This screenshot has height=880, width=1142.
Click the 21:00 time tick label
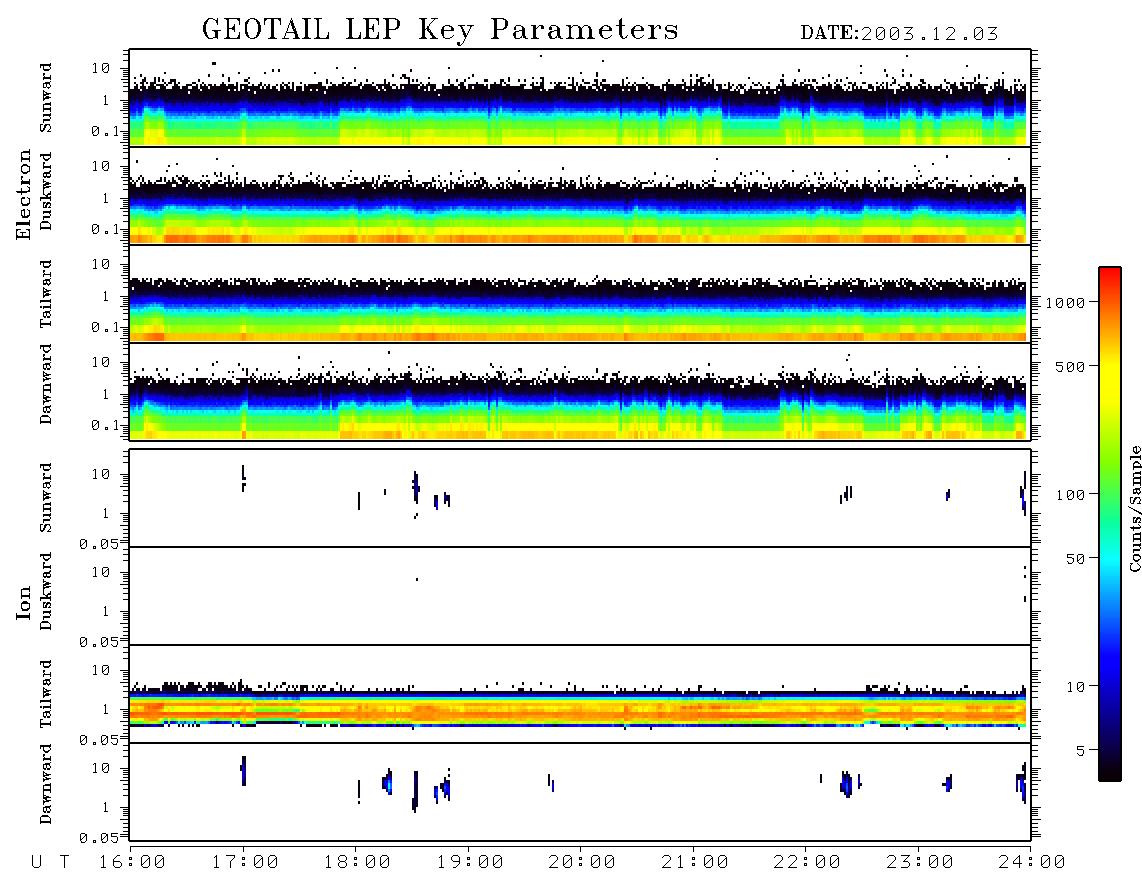(x=695, y=862)
